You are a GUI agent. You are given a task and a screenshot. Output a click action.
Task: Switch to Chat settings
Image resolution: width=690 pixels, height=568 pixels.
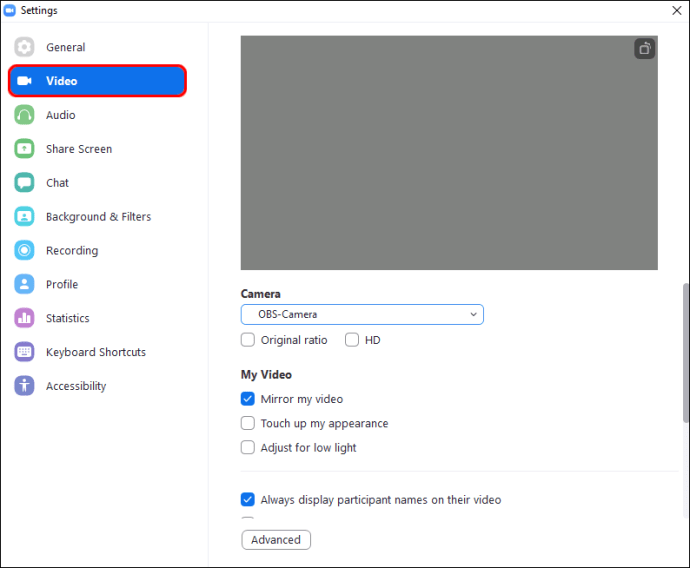(57, 183)
